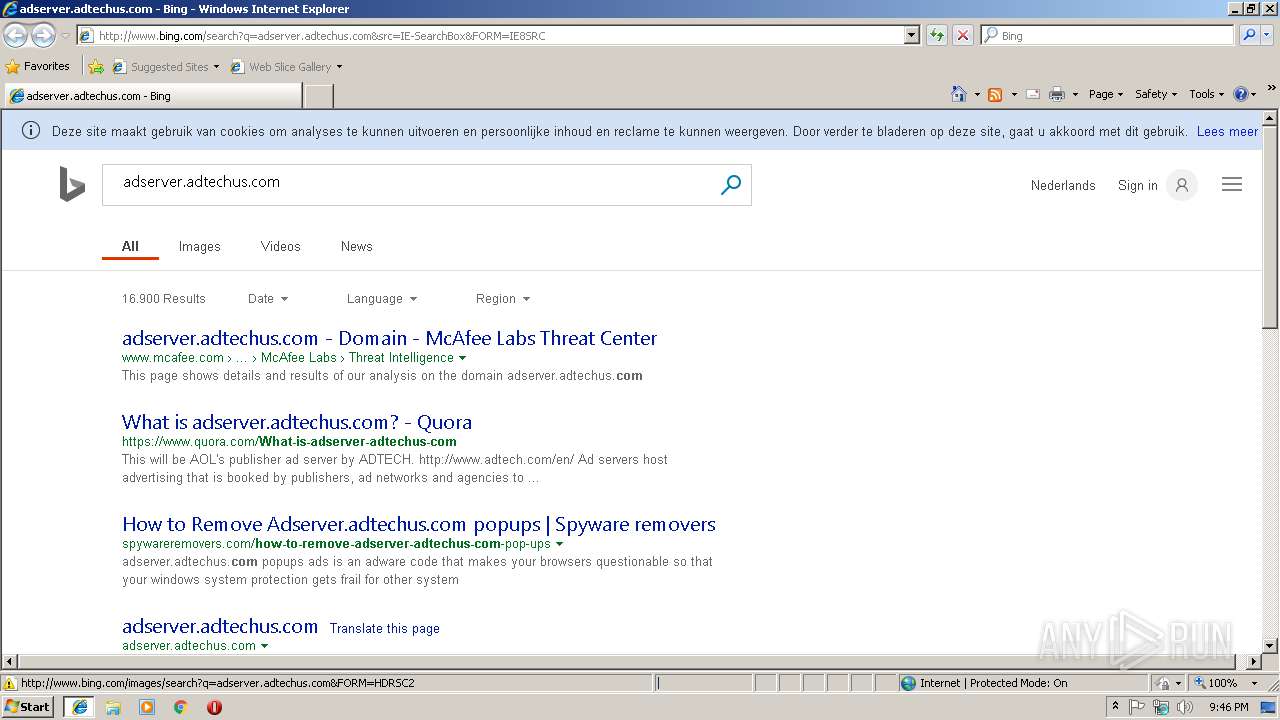The height and width of the screenshot is (720, 1280).
Task: Expand the Date filter dropdown
Action: (268, 298)
